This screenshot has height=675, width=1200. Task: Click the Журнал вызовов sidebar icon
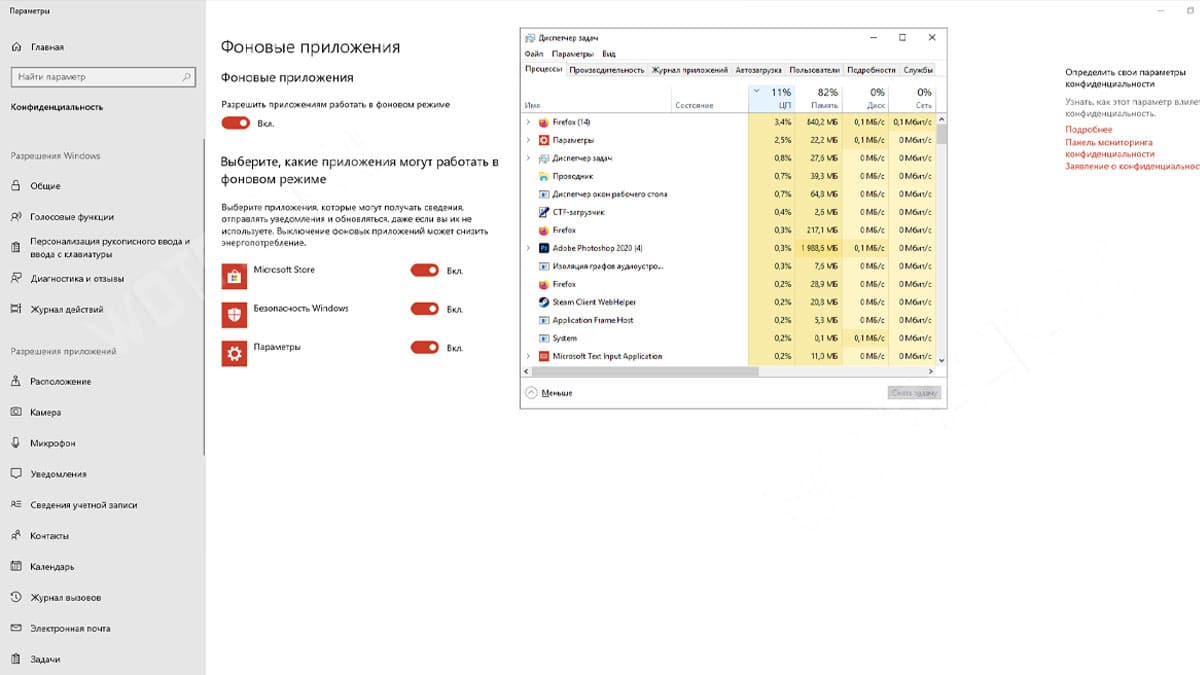click(16, 598)
